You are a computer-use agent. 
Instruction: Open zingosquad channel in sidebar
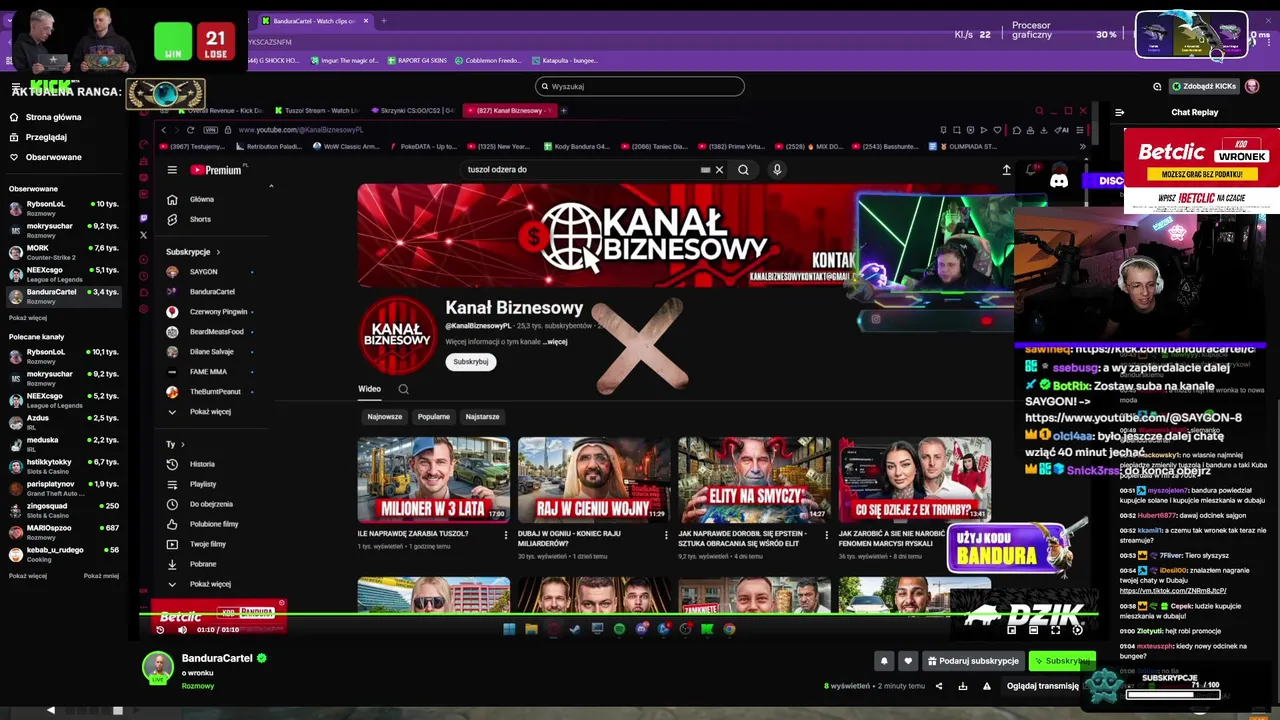[64, 510]
